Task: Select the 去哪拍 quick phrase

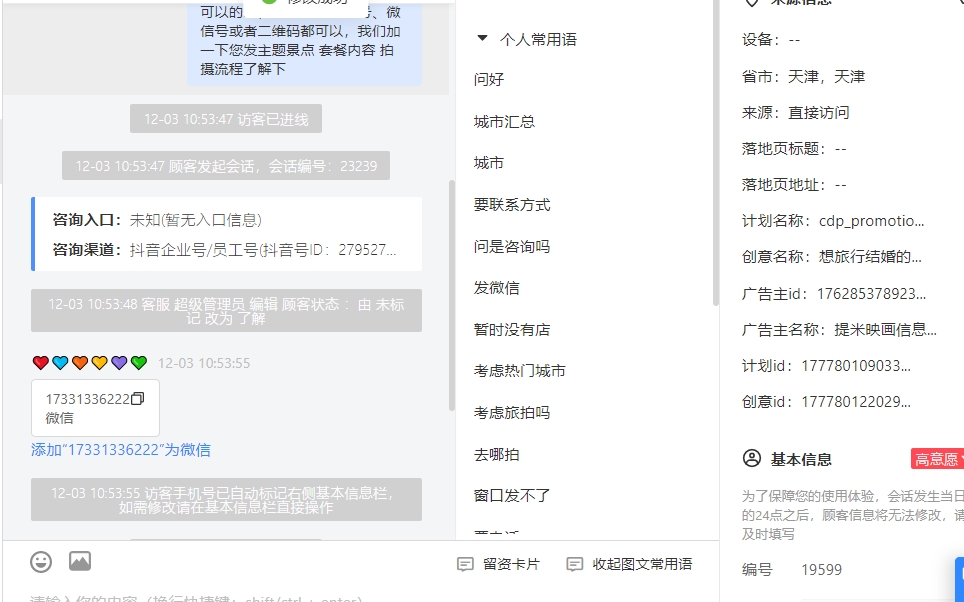Action: pyautogui.click(x=496, y=454)
